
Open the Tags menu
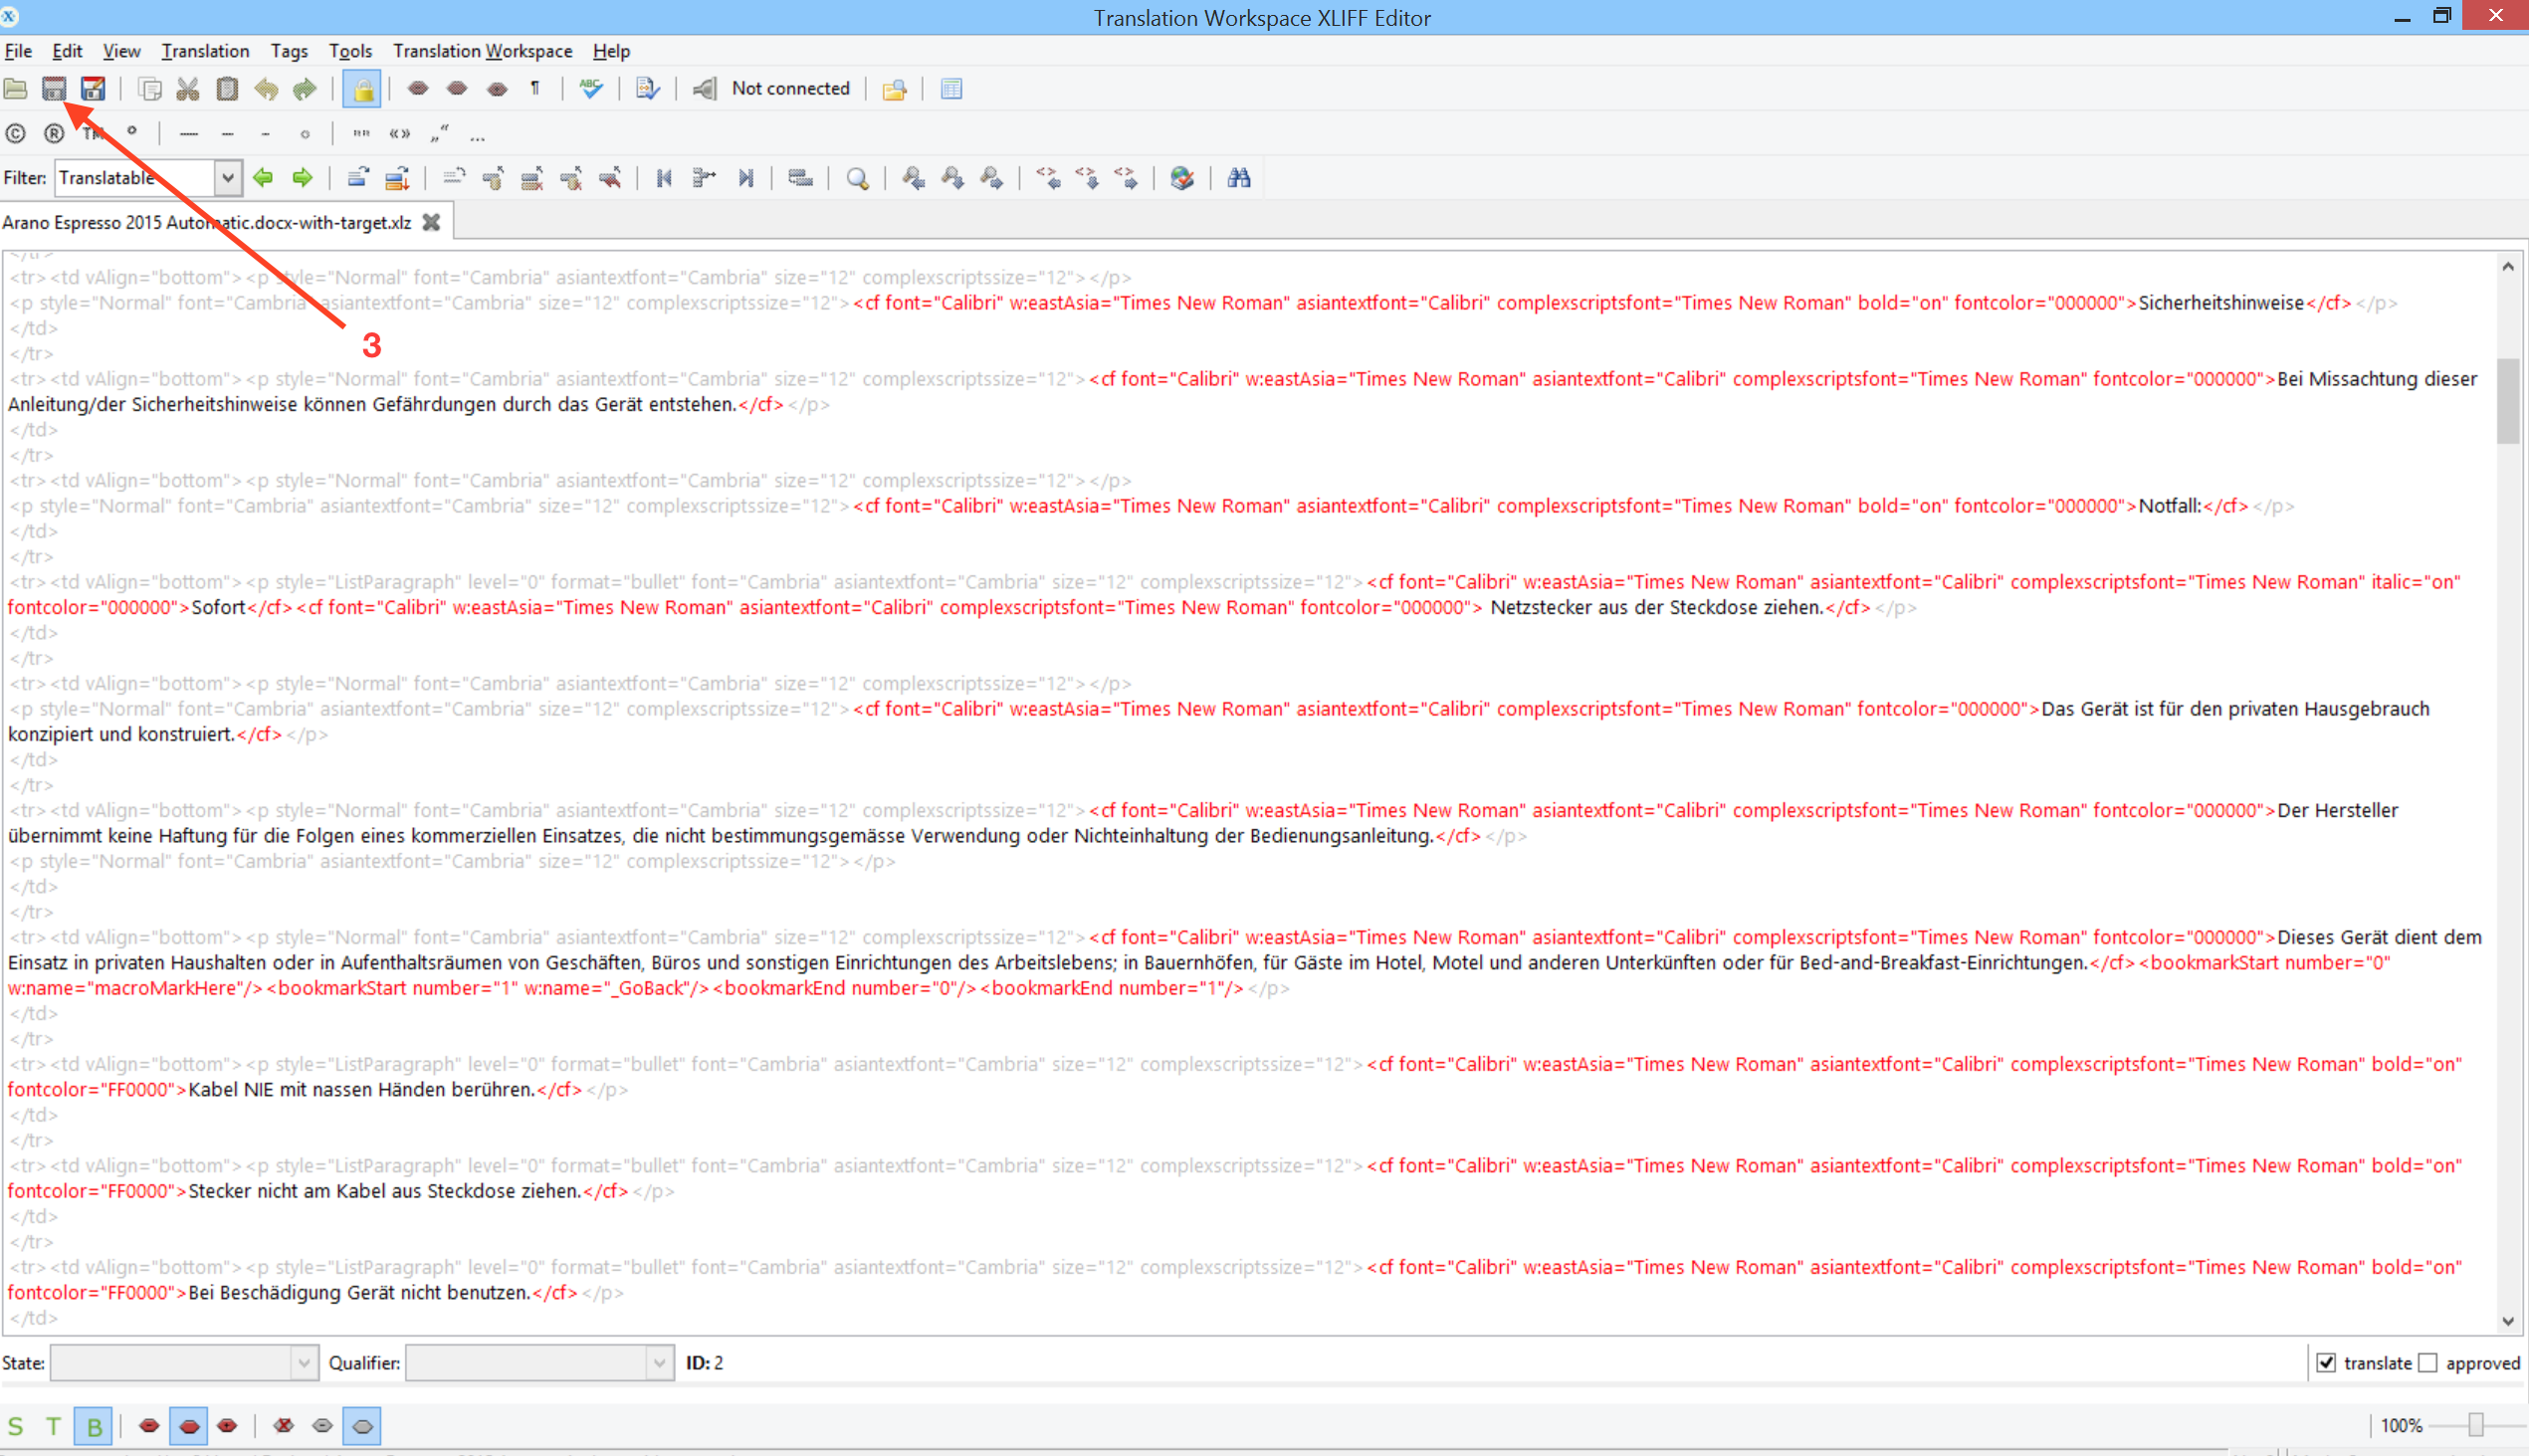(x=288, y=51)
